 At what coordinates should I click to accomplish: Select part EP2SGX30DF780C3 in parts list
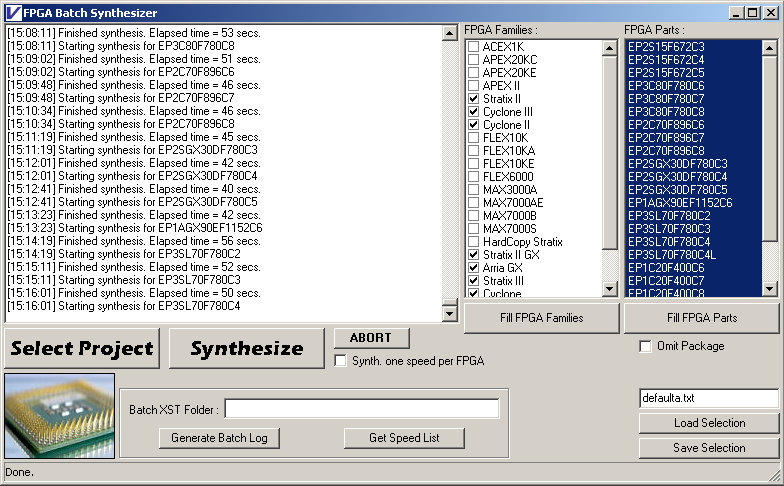pos(694,164)
